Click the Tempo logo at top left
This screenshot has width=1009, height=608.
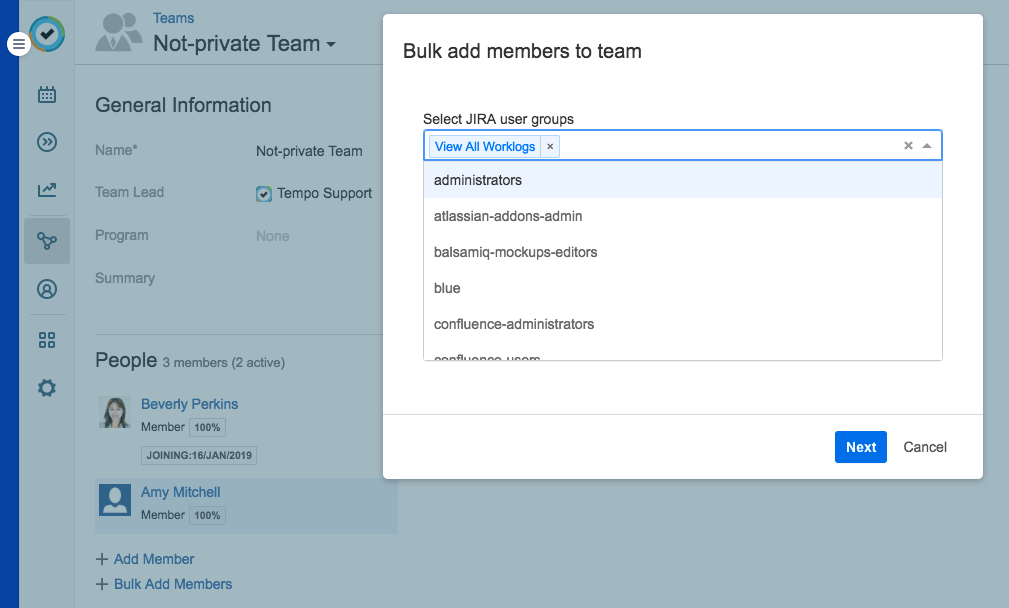tap(46, 35)
